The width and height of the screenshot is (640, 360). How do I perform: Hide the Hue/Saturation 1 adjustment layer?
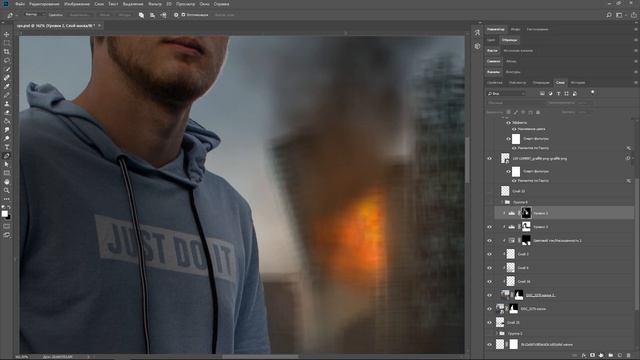coord(489,240)
